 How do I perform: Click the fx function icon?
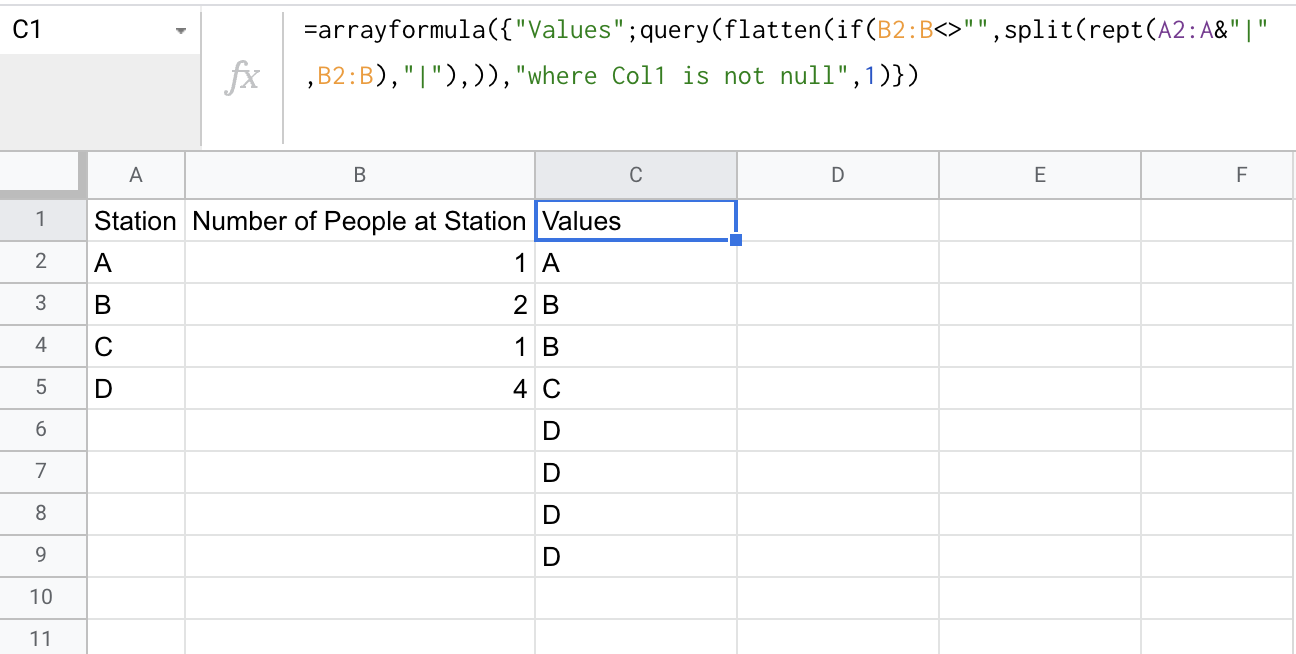(242, 78)
